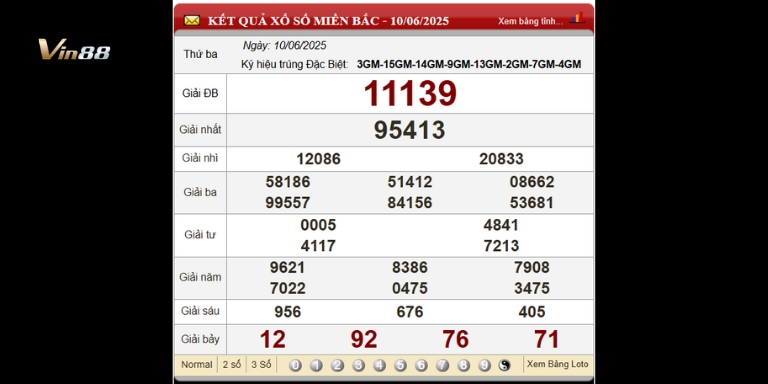The width and height of the screenshot is (768, 384).
Task: Click special prize number 11139
Action: click(x=410, y=94)
